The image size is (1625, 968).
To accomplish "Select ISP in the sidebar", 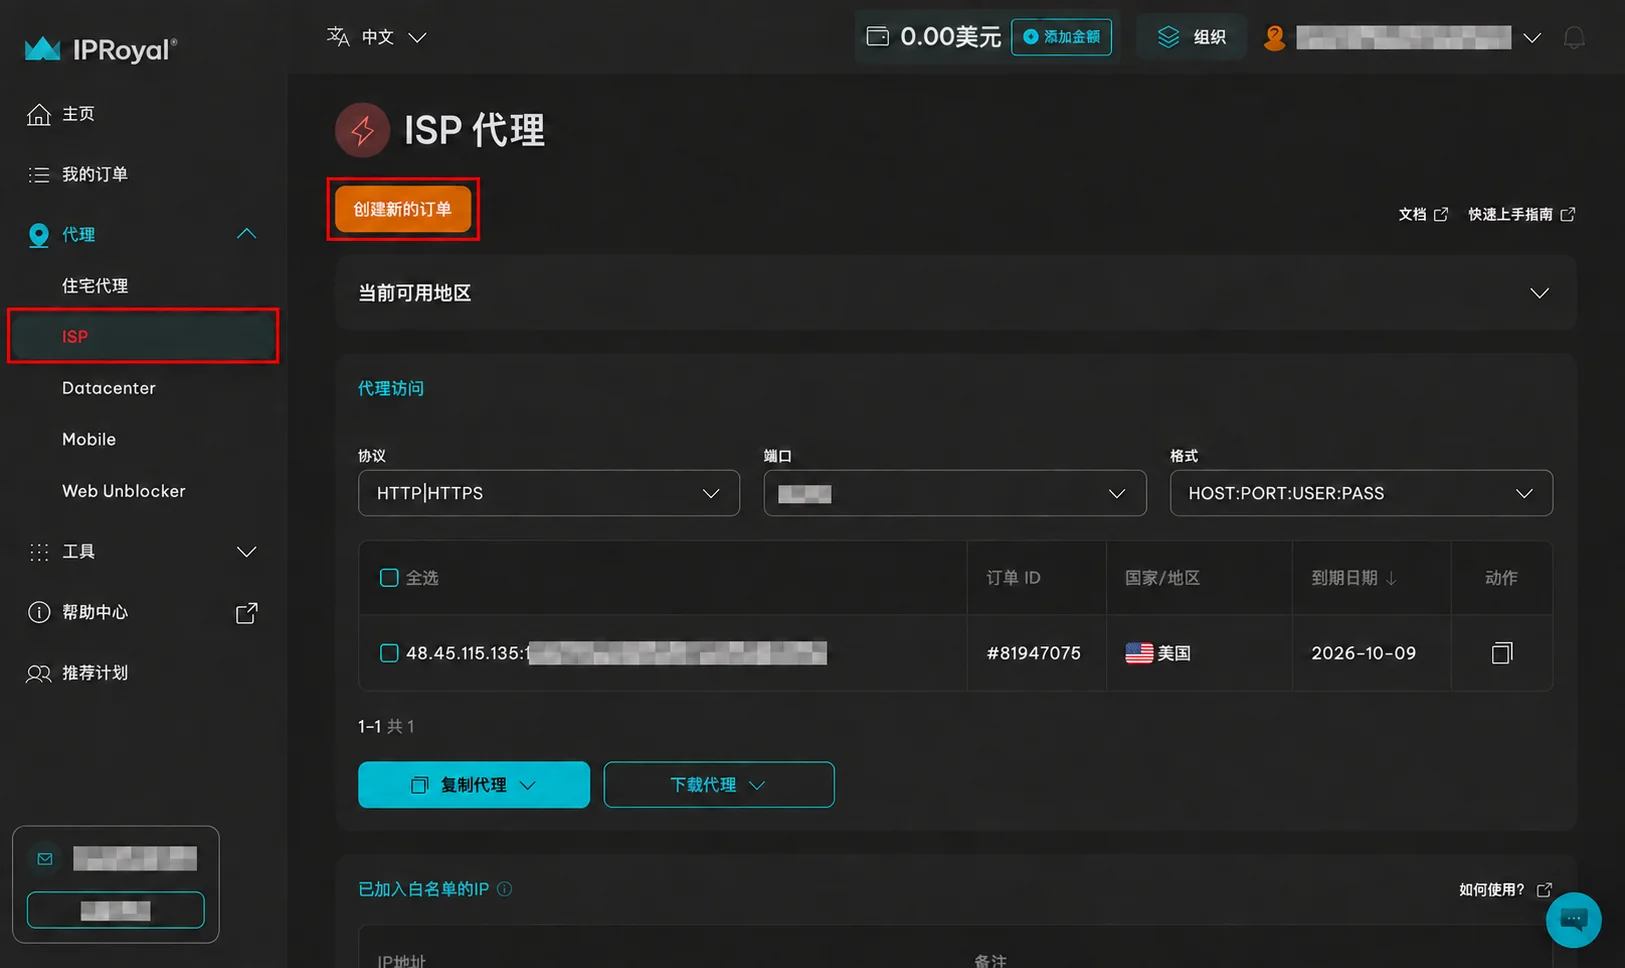I will point(143,336).
